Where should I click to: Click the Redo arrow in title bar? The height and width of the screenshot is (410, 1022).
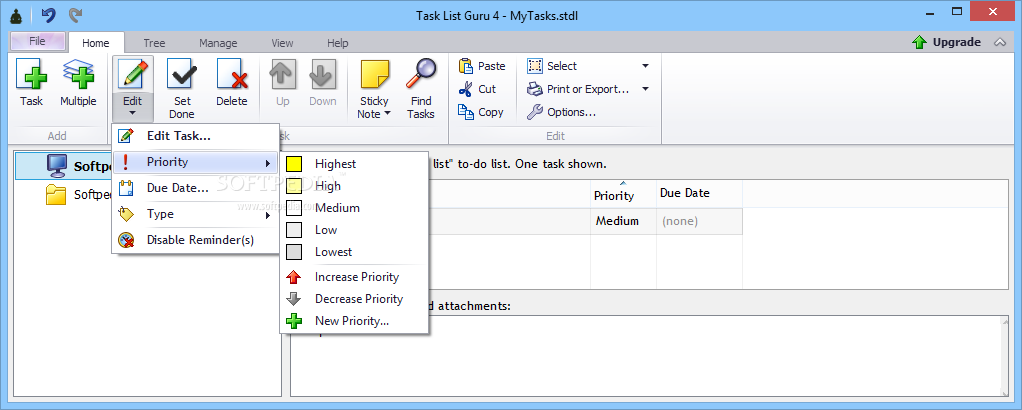[76, 14]
